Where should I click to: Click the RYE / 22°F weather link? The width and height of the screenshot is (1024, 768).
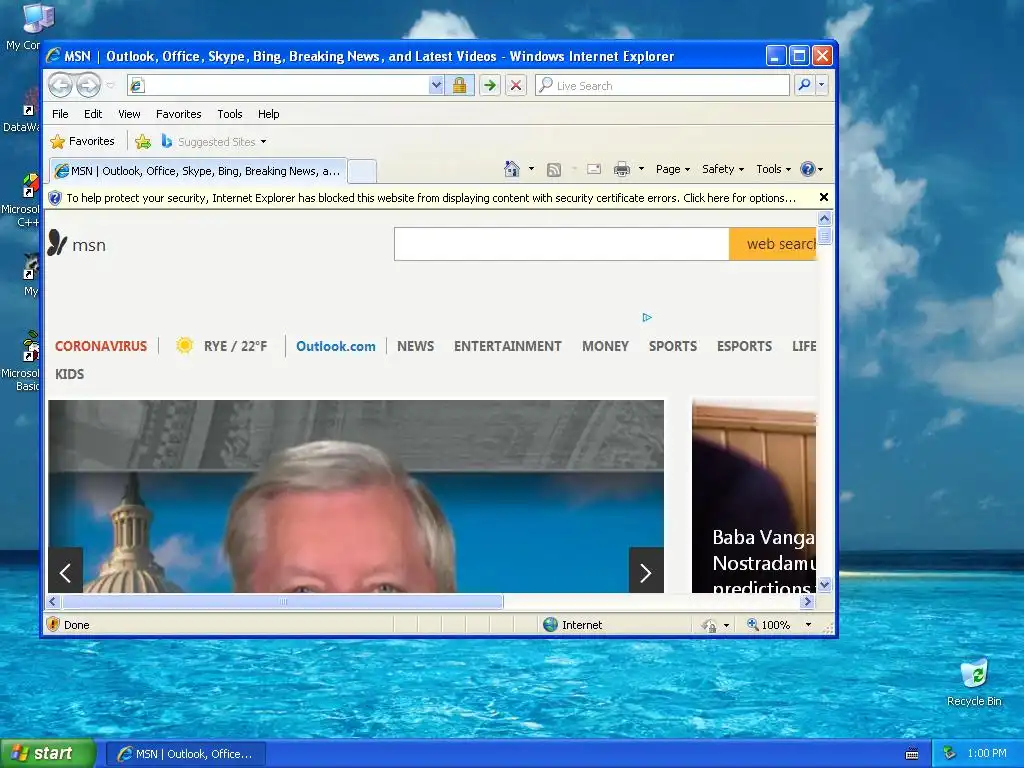tap(221, 346)
